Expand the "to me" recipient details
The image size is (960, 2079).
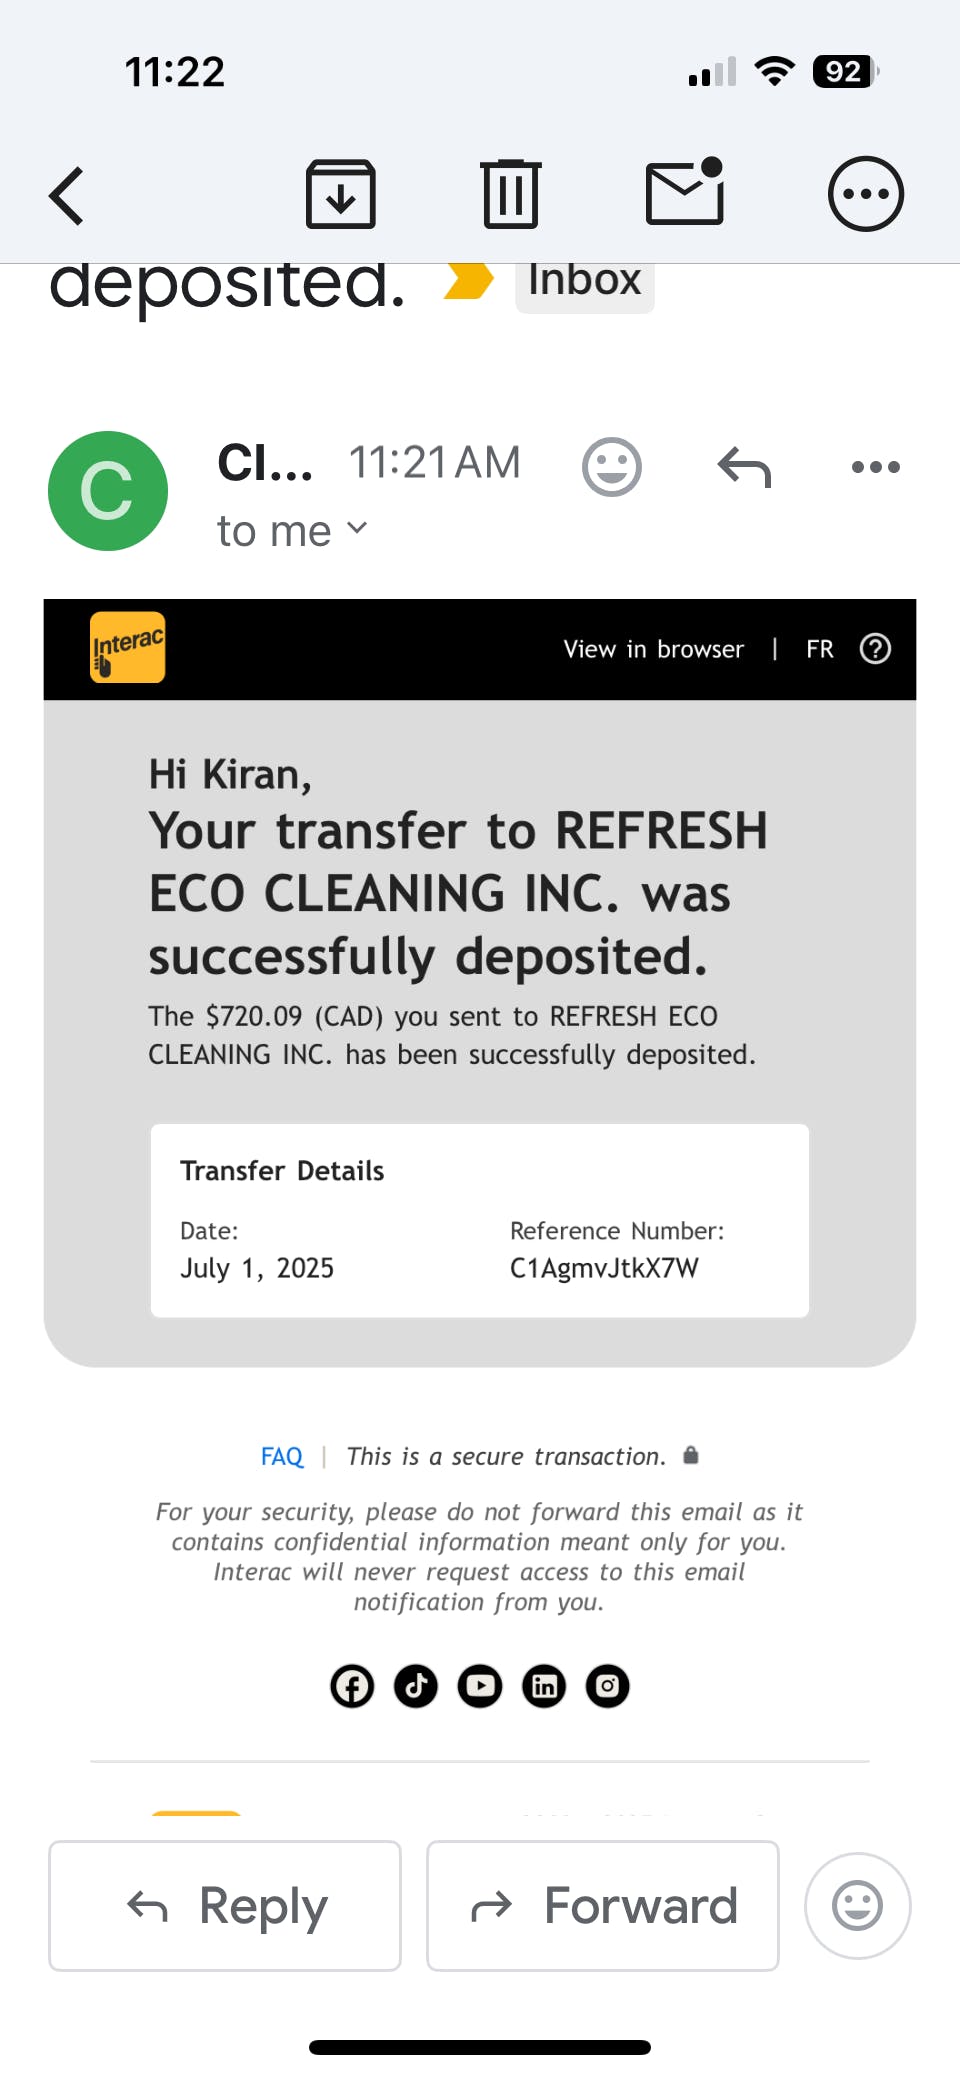tap(292, 531)
